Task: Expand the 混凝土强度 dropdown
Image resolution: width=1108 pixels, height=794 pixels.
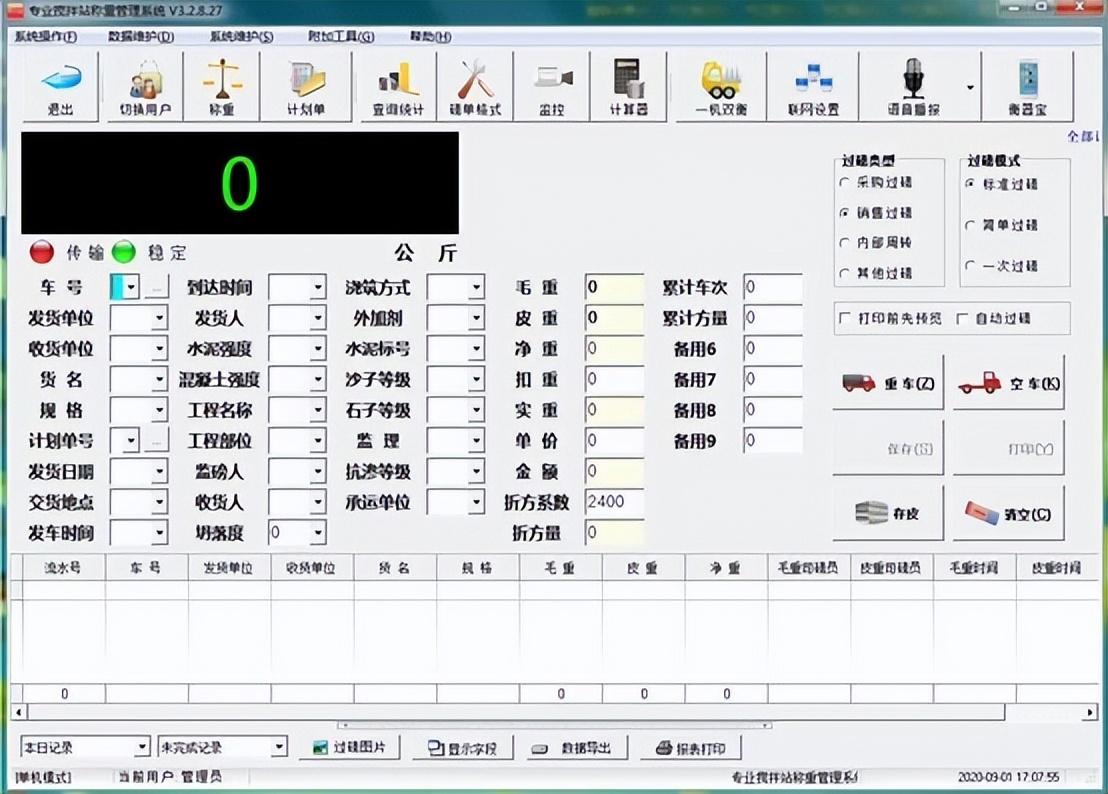Action: pyautogui.click(x=318, y=379)
